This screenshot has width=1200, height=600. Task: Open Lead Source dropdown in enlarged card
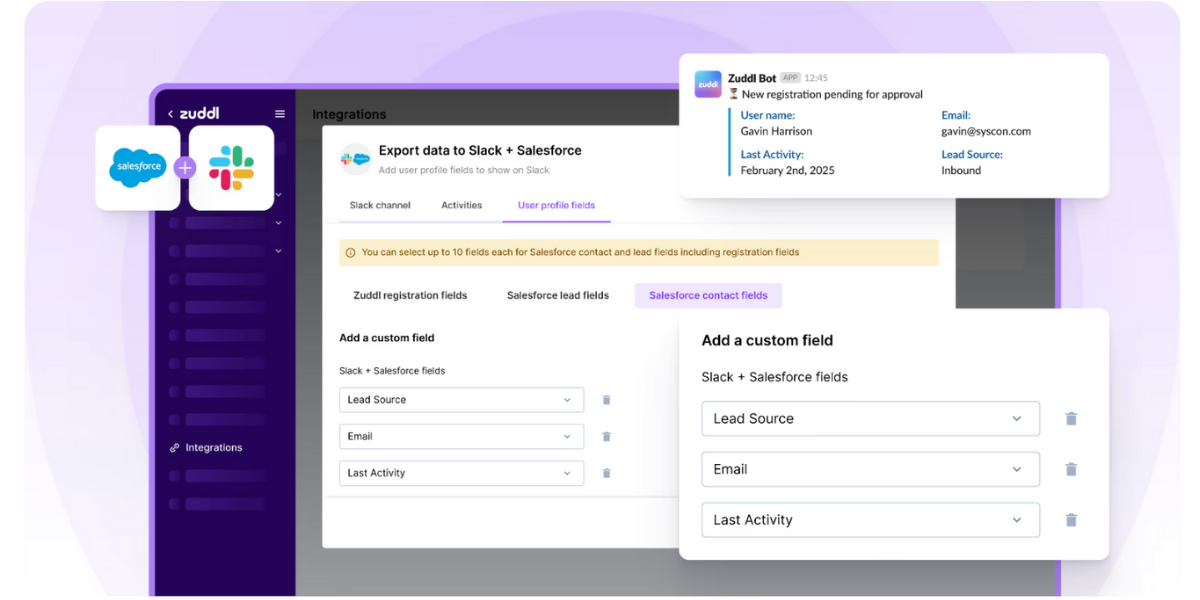[870, 419]
